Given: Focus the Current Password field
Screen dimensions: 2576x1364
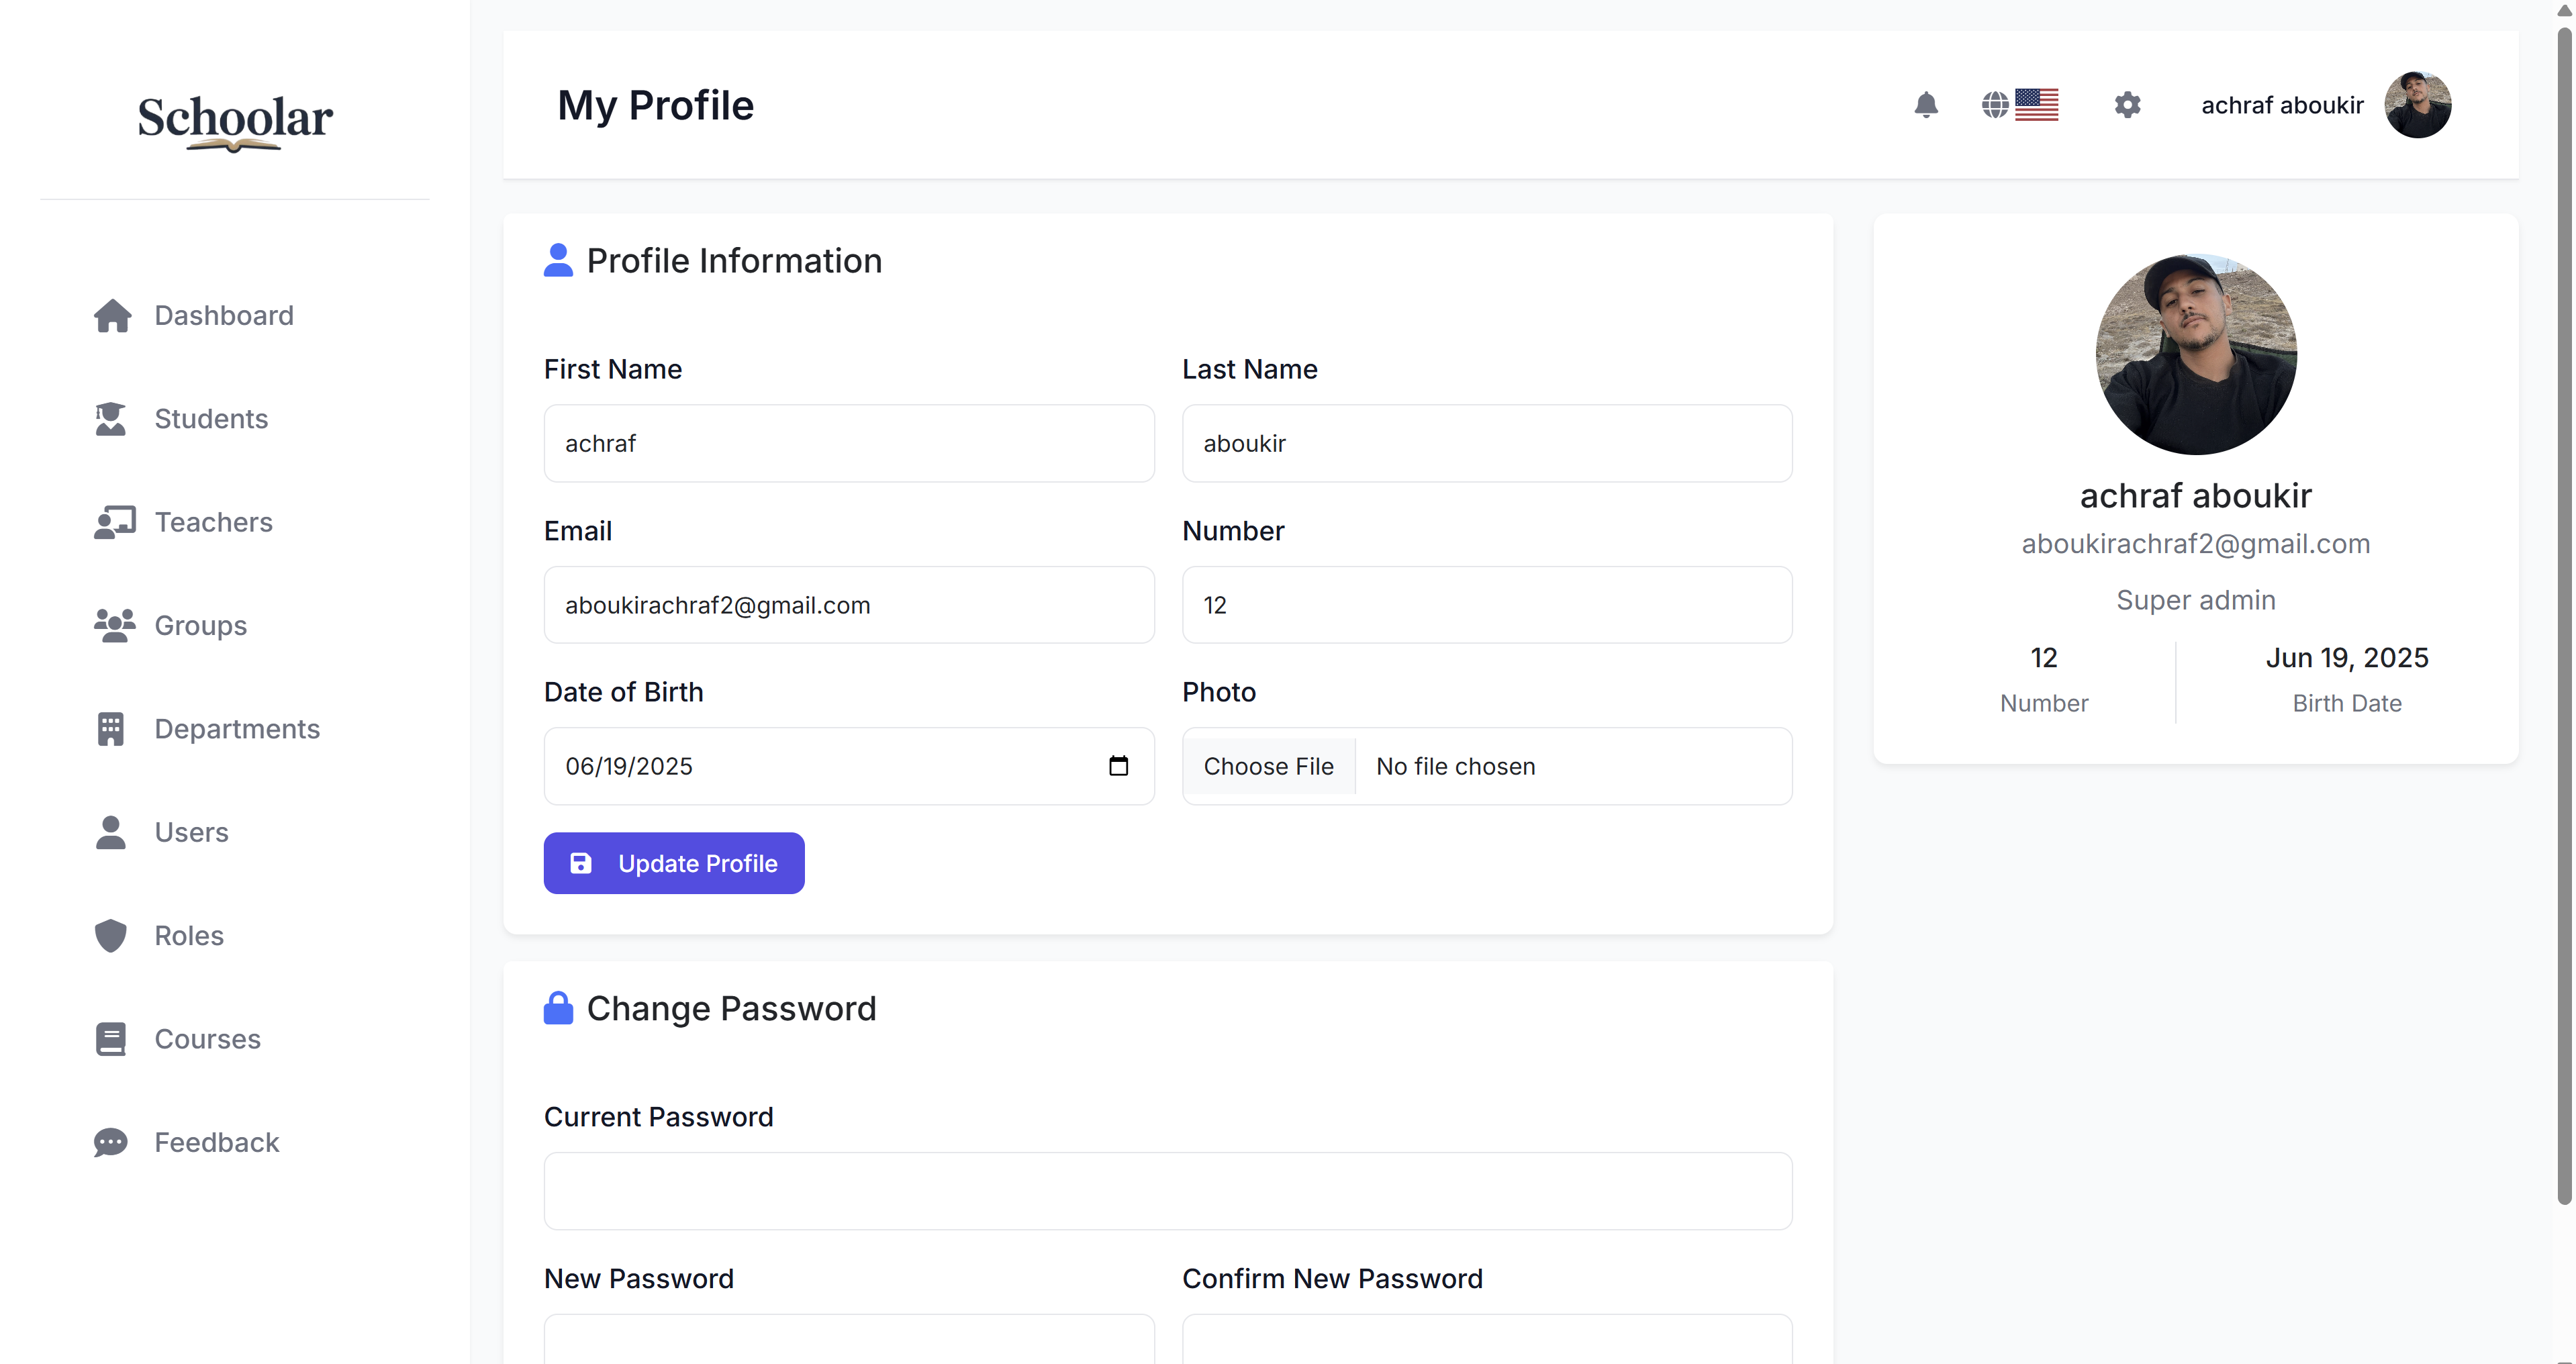Looking at the screenshot, I should click(1168, 1191).
